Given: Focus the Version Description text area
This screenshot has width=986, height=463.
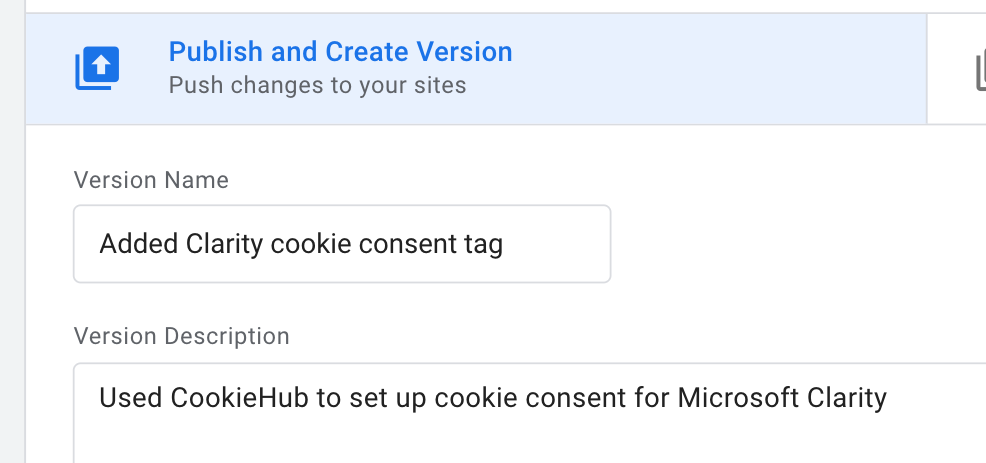Looking at the screenshot, I should point(529,413).
